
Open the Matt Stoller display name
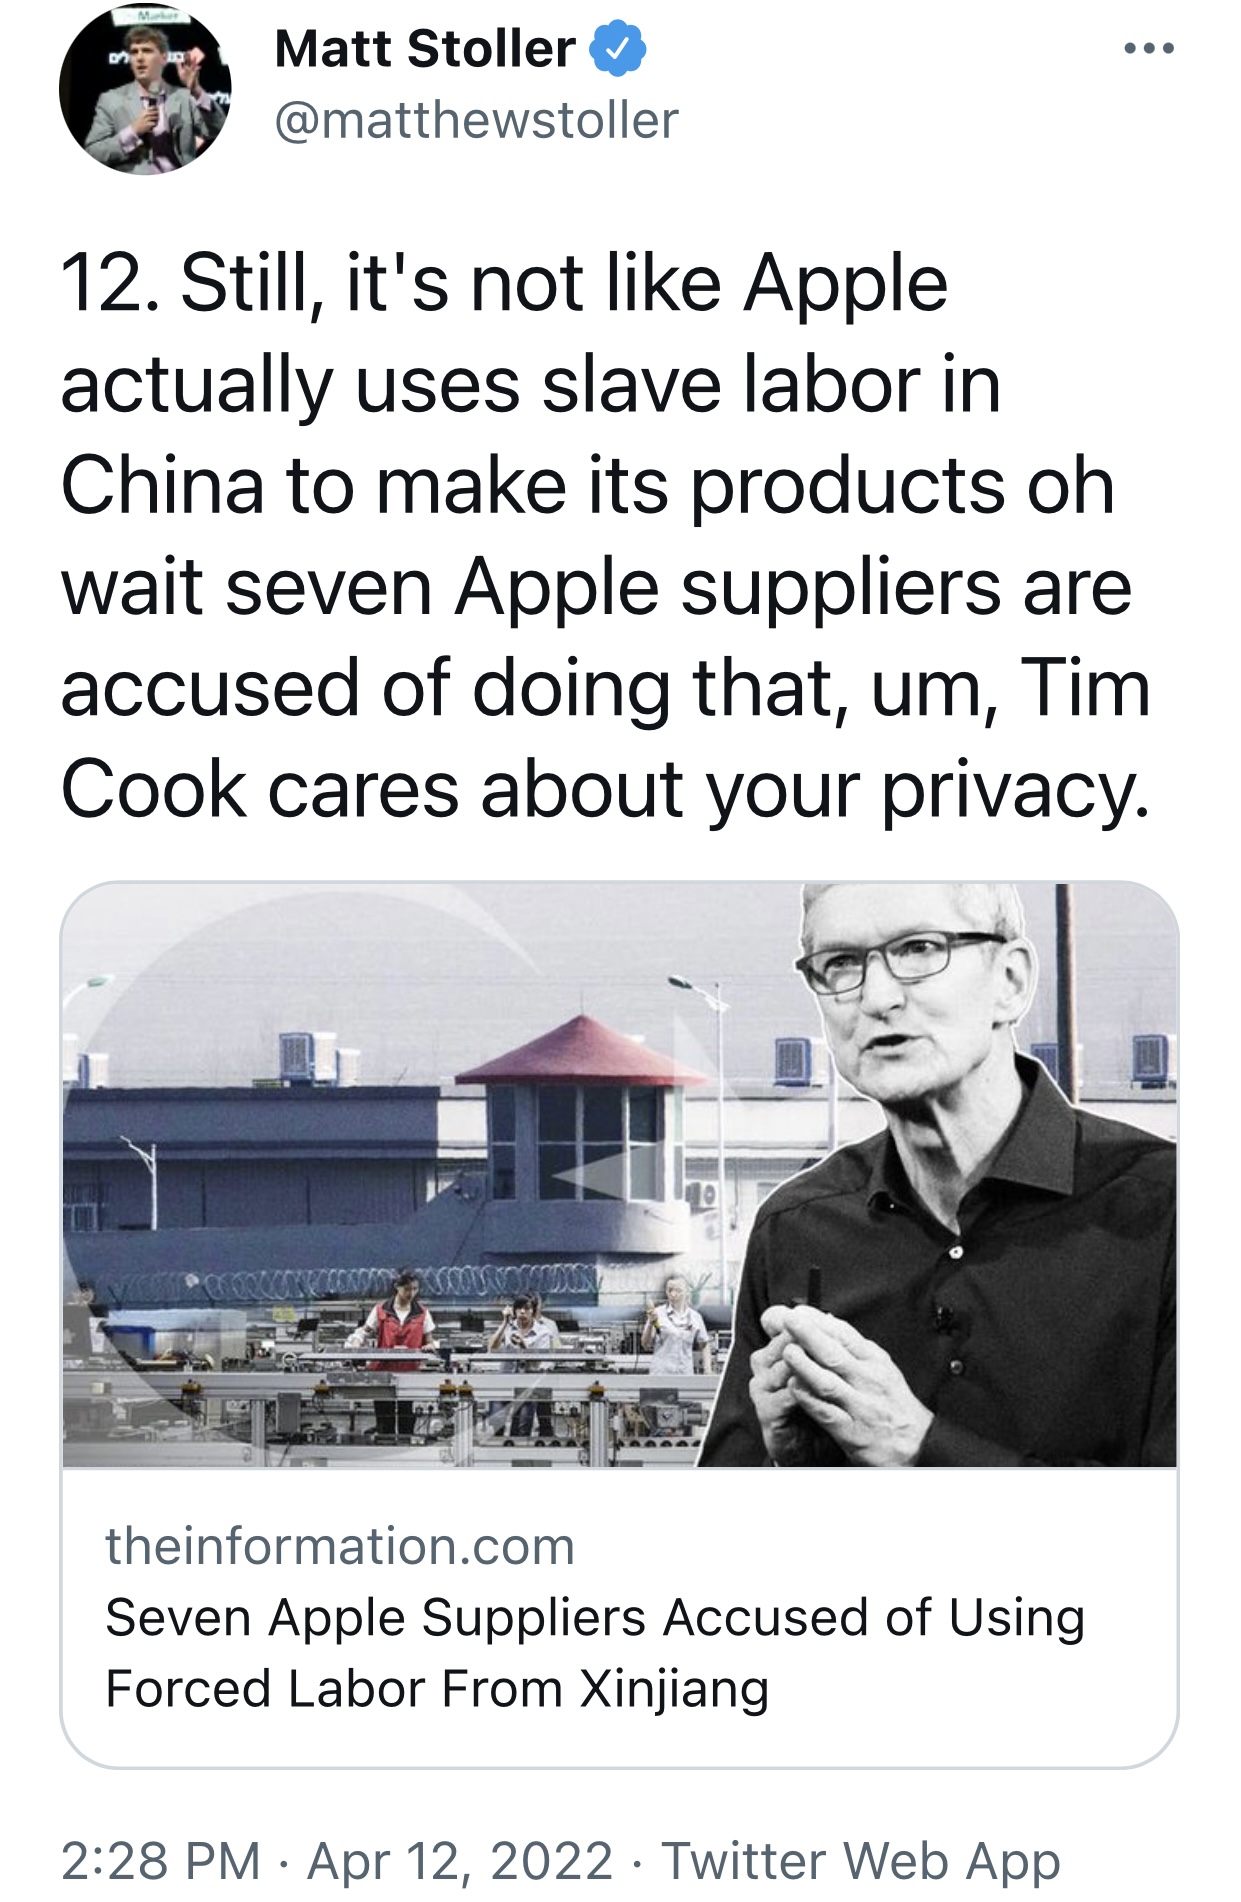point(425,49)
